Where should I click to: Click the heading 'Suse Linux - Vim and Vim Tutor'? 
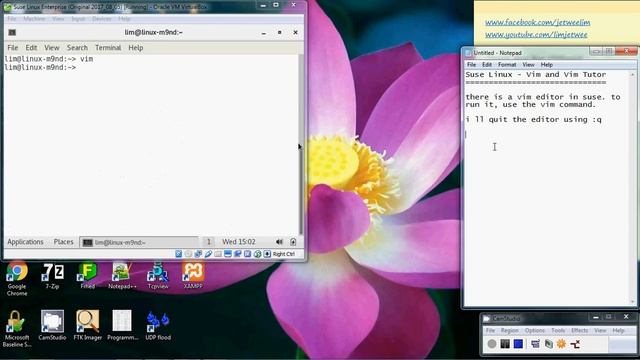pos(536,75)
